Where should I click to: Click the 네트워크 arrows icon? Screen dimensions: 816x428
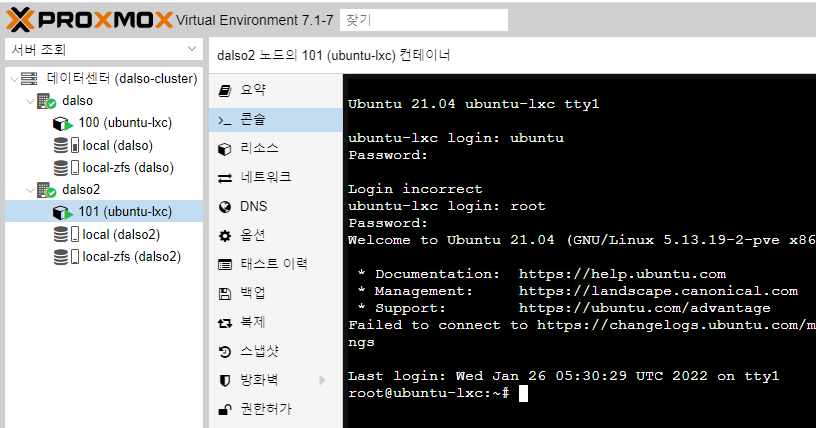click(x=225, y=179)
